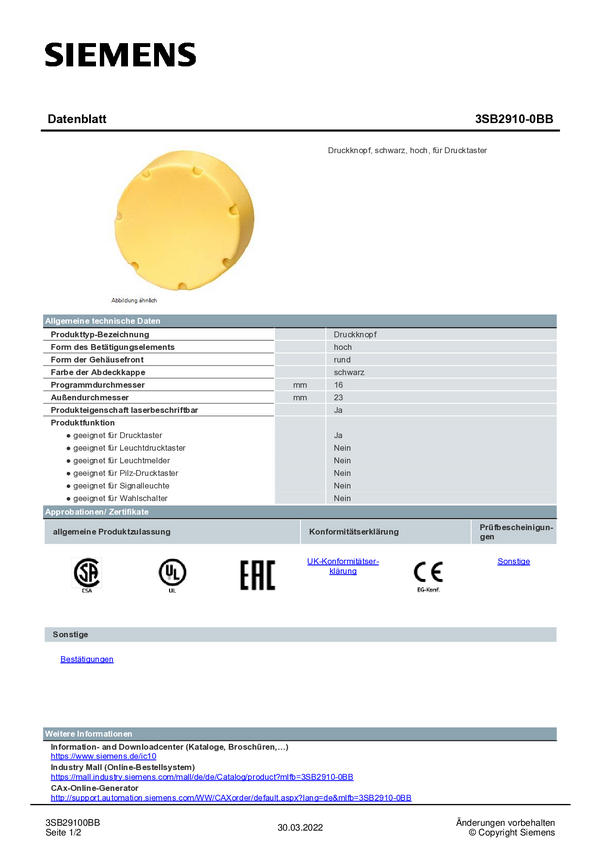Click the Siemens logo
The width and height of the screenshot is (601, 850).
click(120, 55)
